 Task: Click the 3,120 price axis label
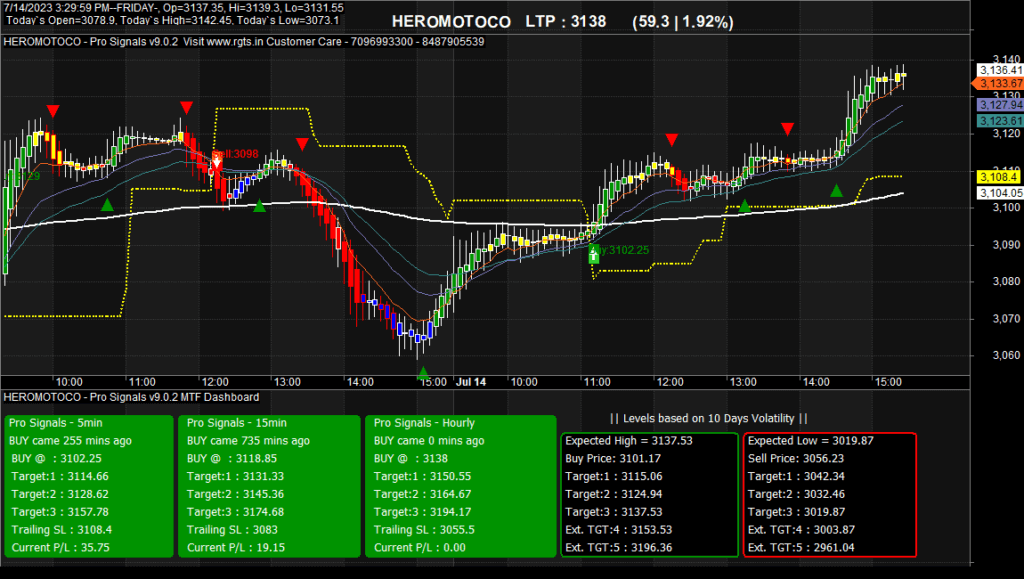point(1006,134)
